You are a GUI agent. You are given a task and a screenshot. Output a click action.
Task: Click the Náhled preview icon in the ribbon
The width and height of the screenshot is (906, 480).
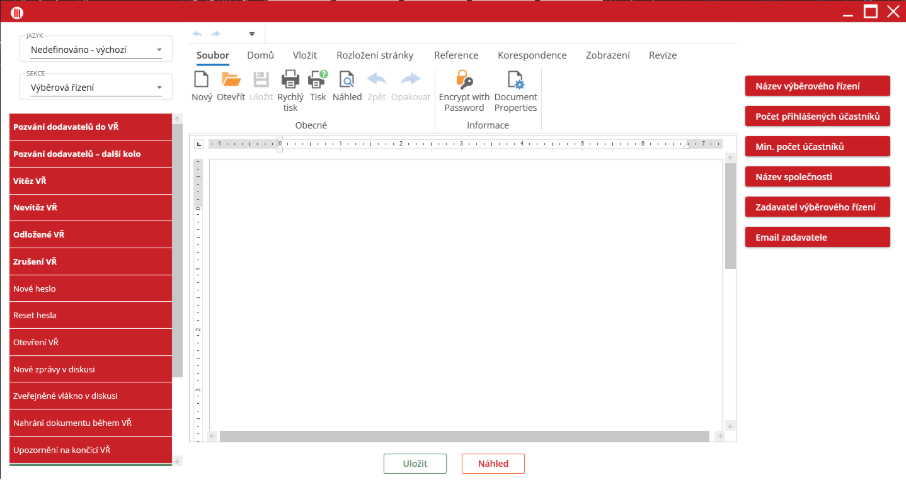coord(347,81)
